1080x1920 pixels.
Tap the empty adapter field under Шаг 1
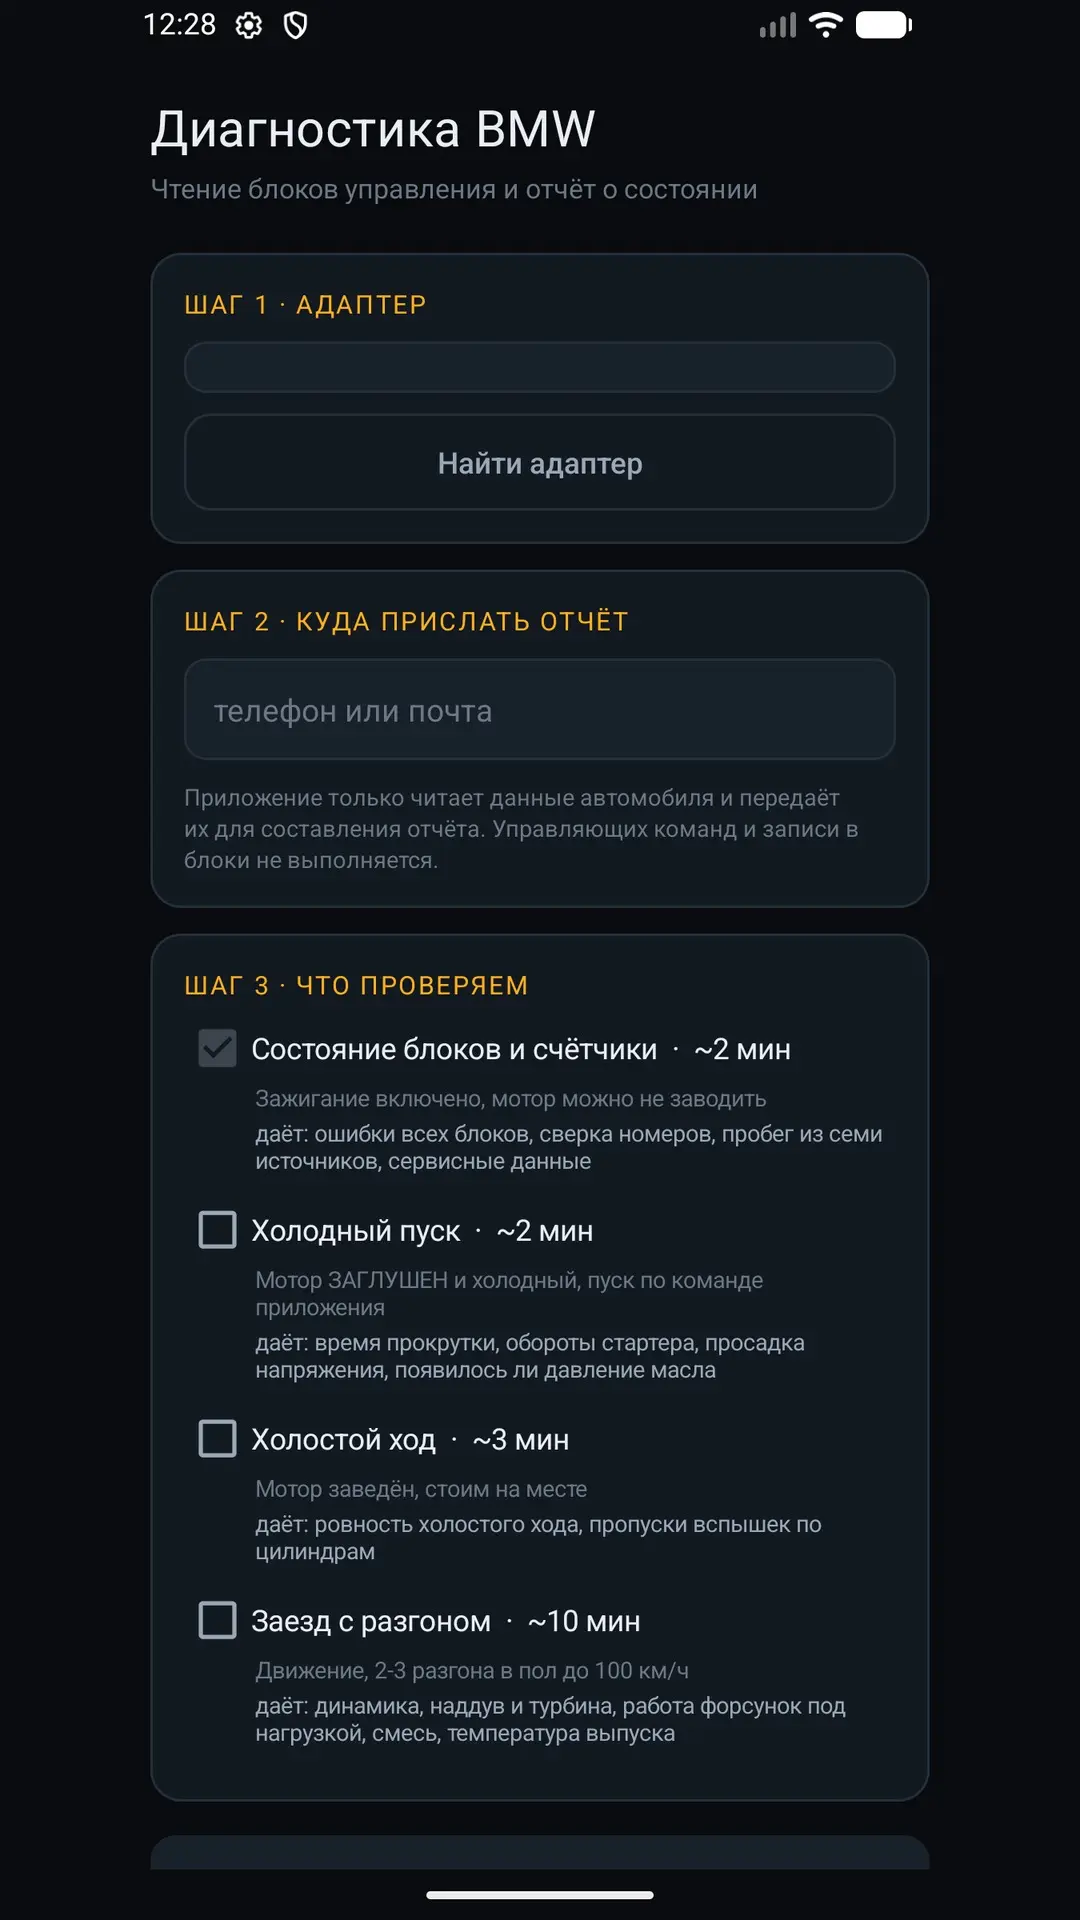click(540, 367)
